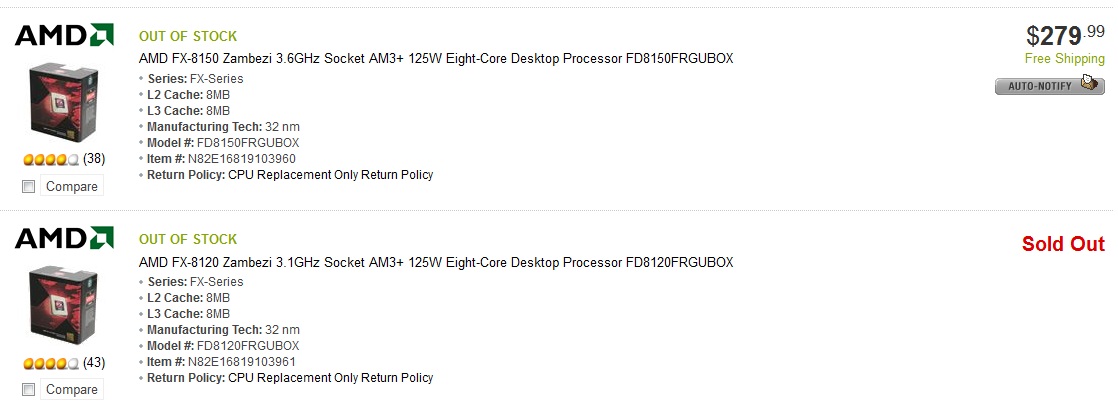This screenshot has width=1118, height=407.
Task: Click AMD logo above FX-8150 listing
Action: point(64,35)
